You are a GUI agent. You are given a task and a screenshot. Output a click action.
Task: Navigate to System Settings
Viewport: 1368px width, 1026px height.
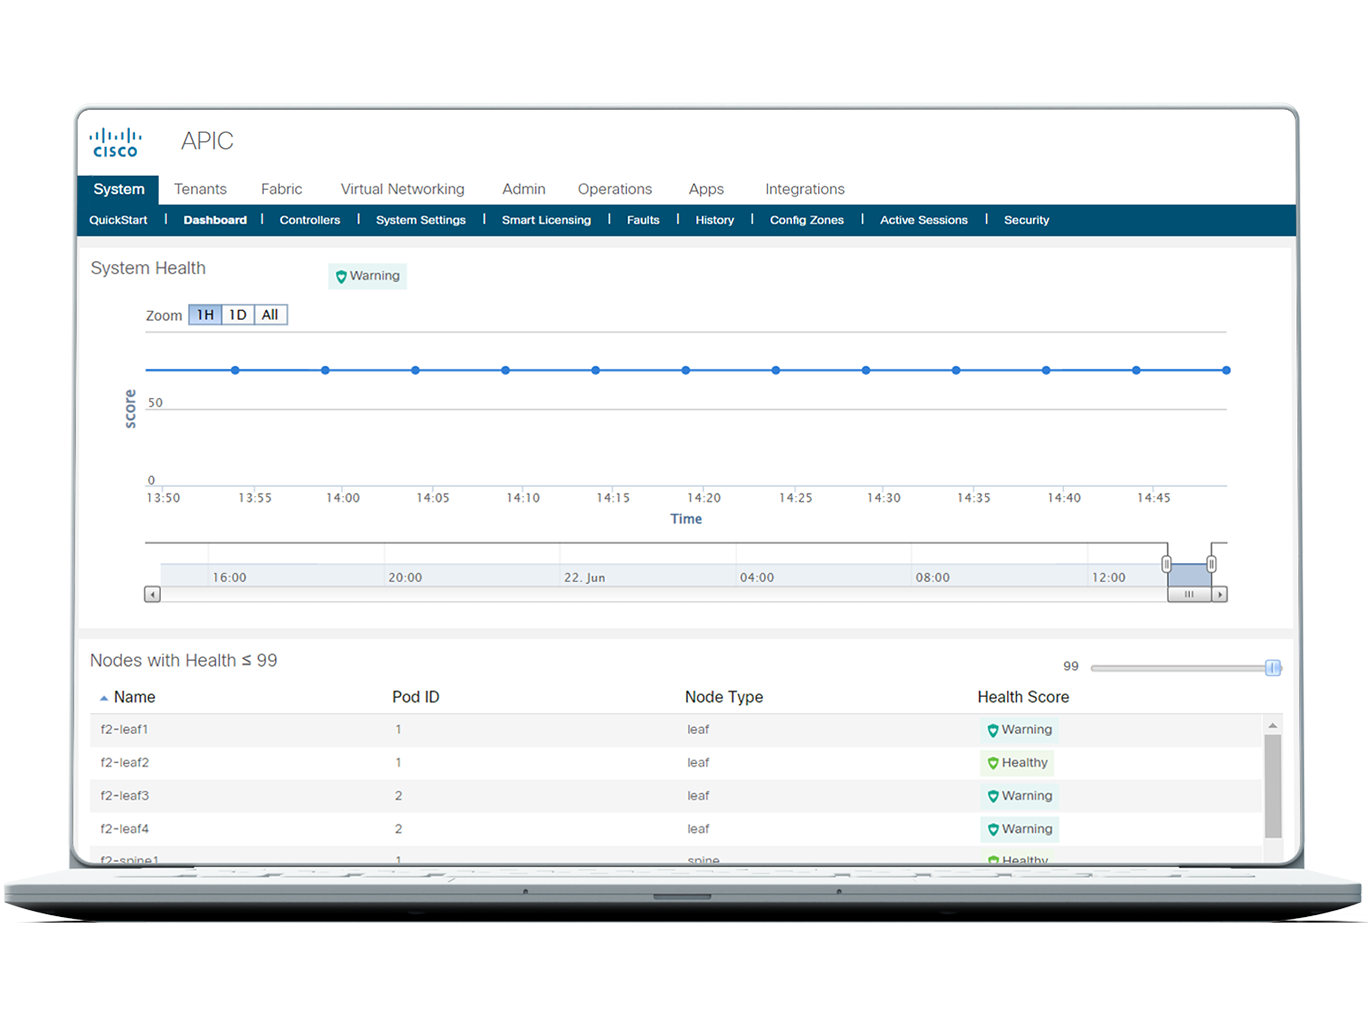(420, 220)
